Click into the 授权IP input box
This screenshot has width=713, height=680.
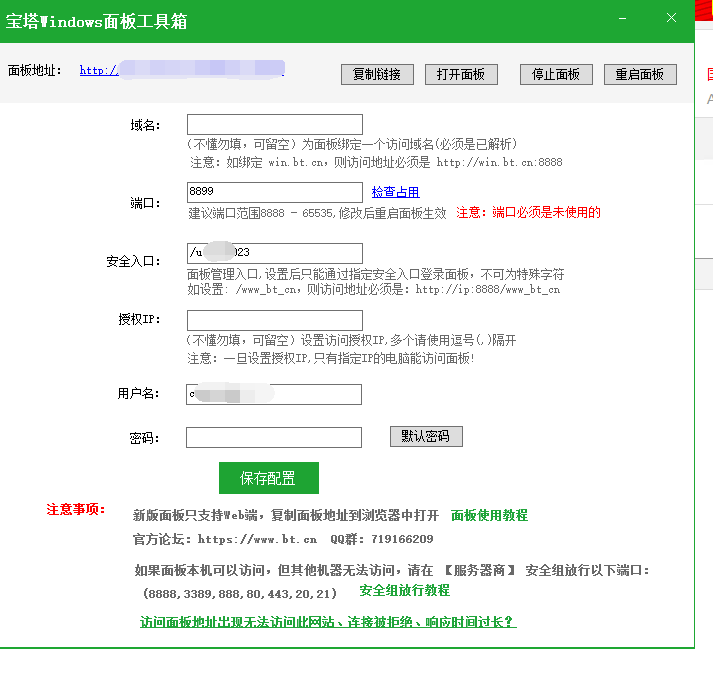pyautogui.click(x=275, y=320)
